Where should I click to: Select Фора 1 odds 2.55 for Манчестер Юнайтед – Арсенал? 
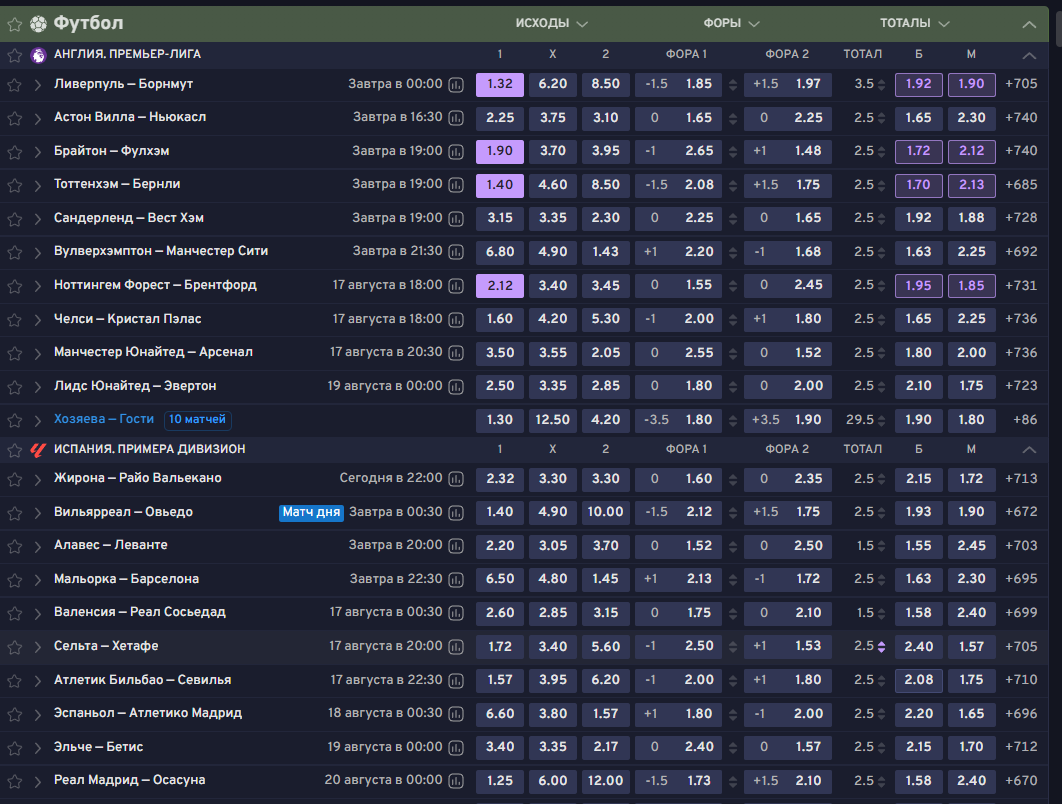[x=679, y=353]
